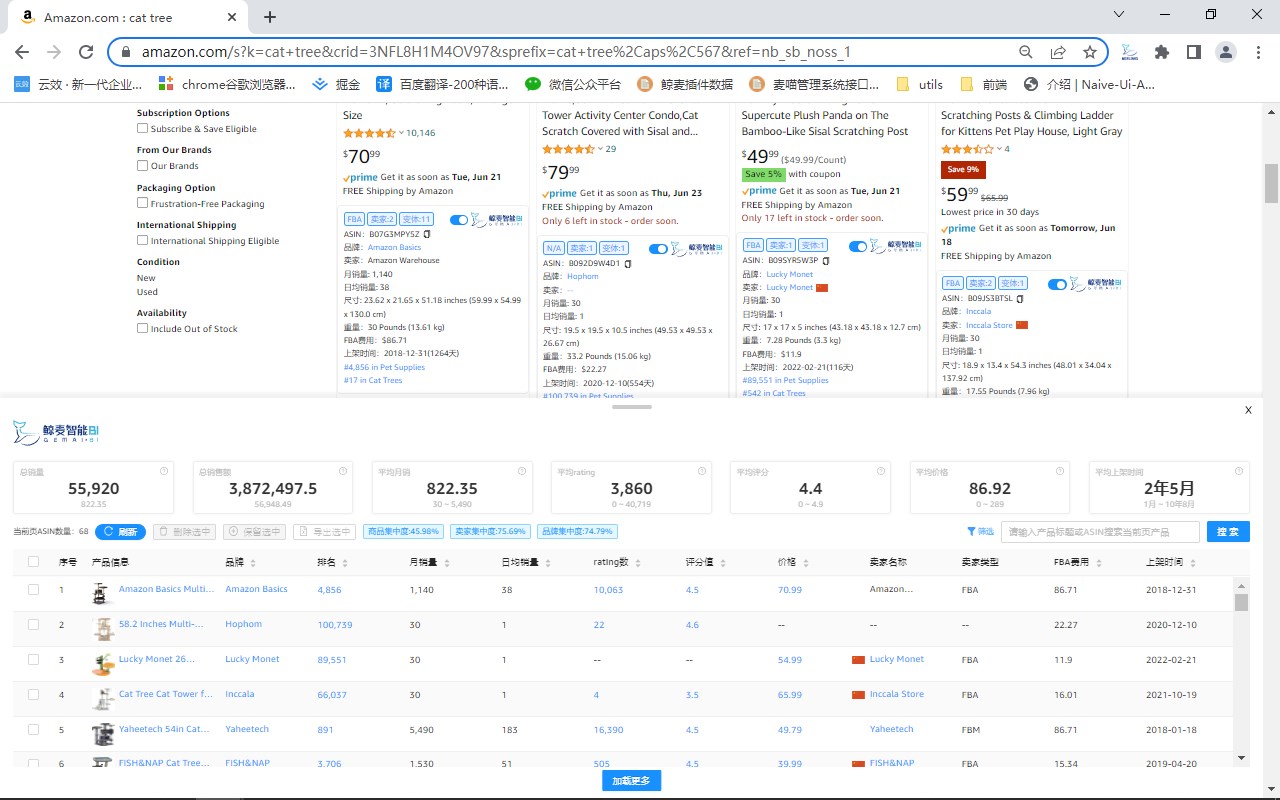This screenshot has width=1280, height=800.
Task: Open the 百度翻译 bookmark
Action: coord(444,84)
